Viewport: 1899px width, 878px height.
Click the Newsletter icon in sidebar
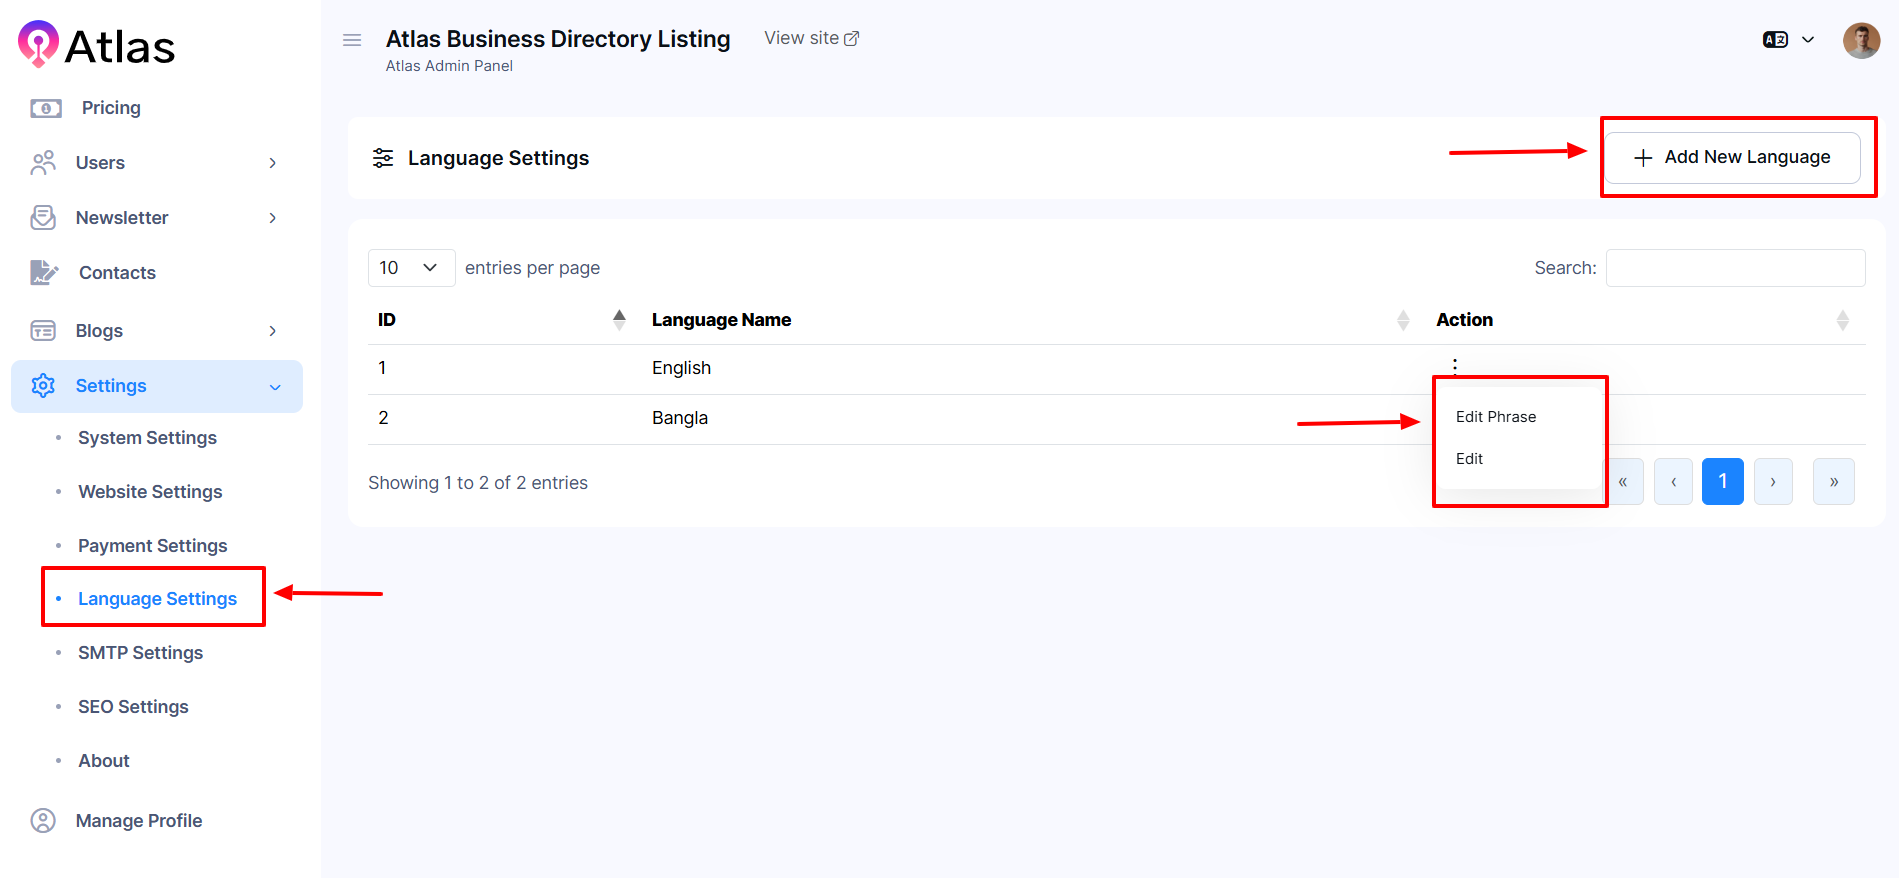pyautogui.click(x=43, y=218)
